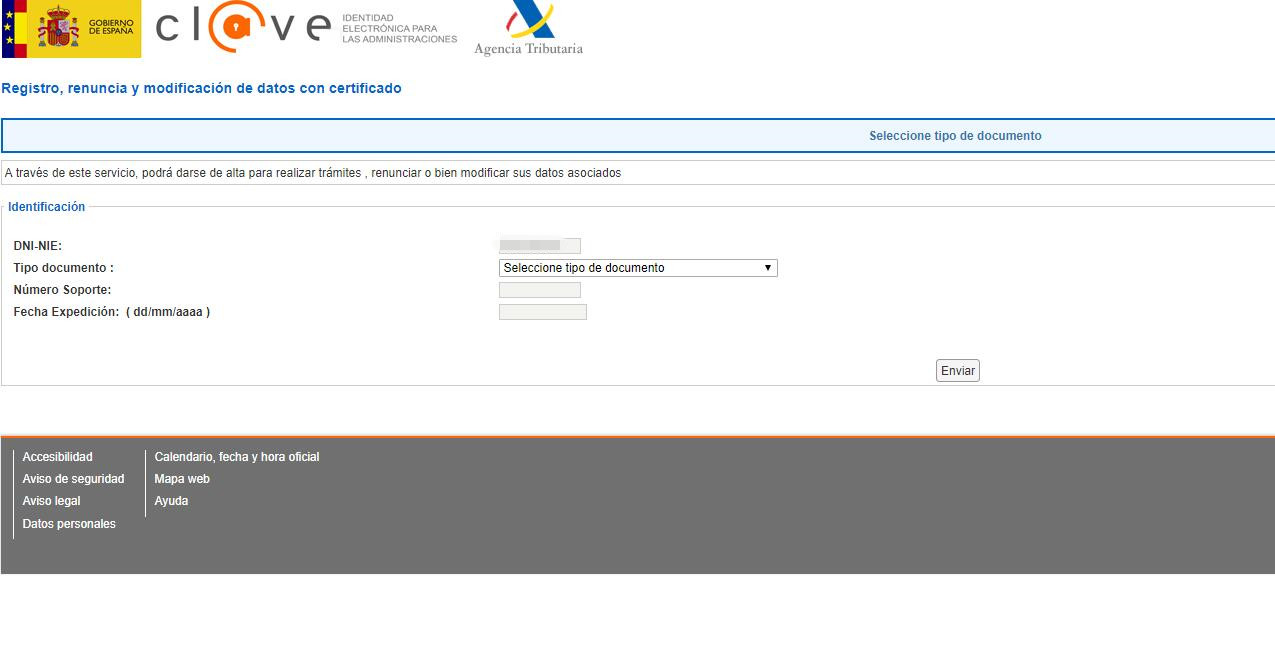Go to Aviso legal in footer
Screen dimensions: 1275x649
[51, 501]
